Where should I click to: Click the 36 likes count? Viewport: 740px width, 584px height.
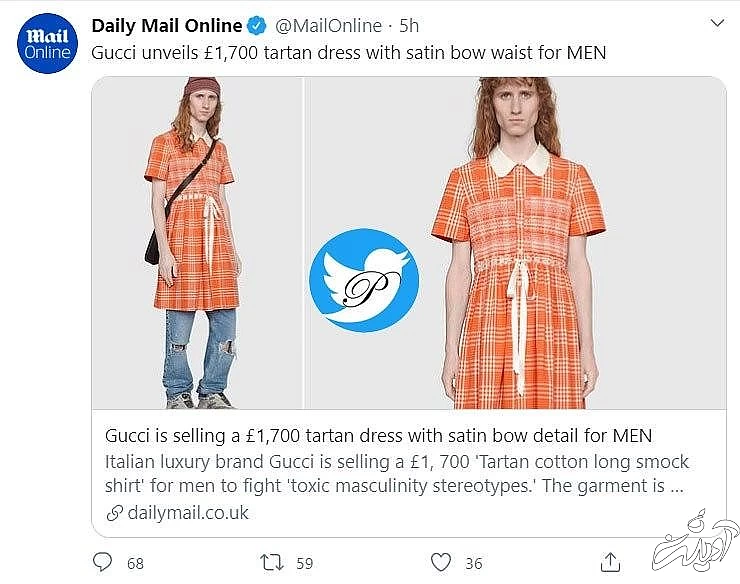(x=473, y=564)
